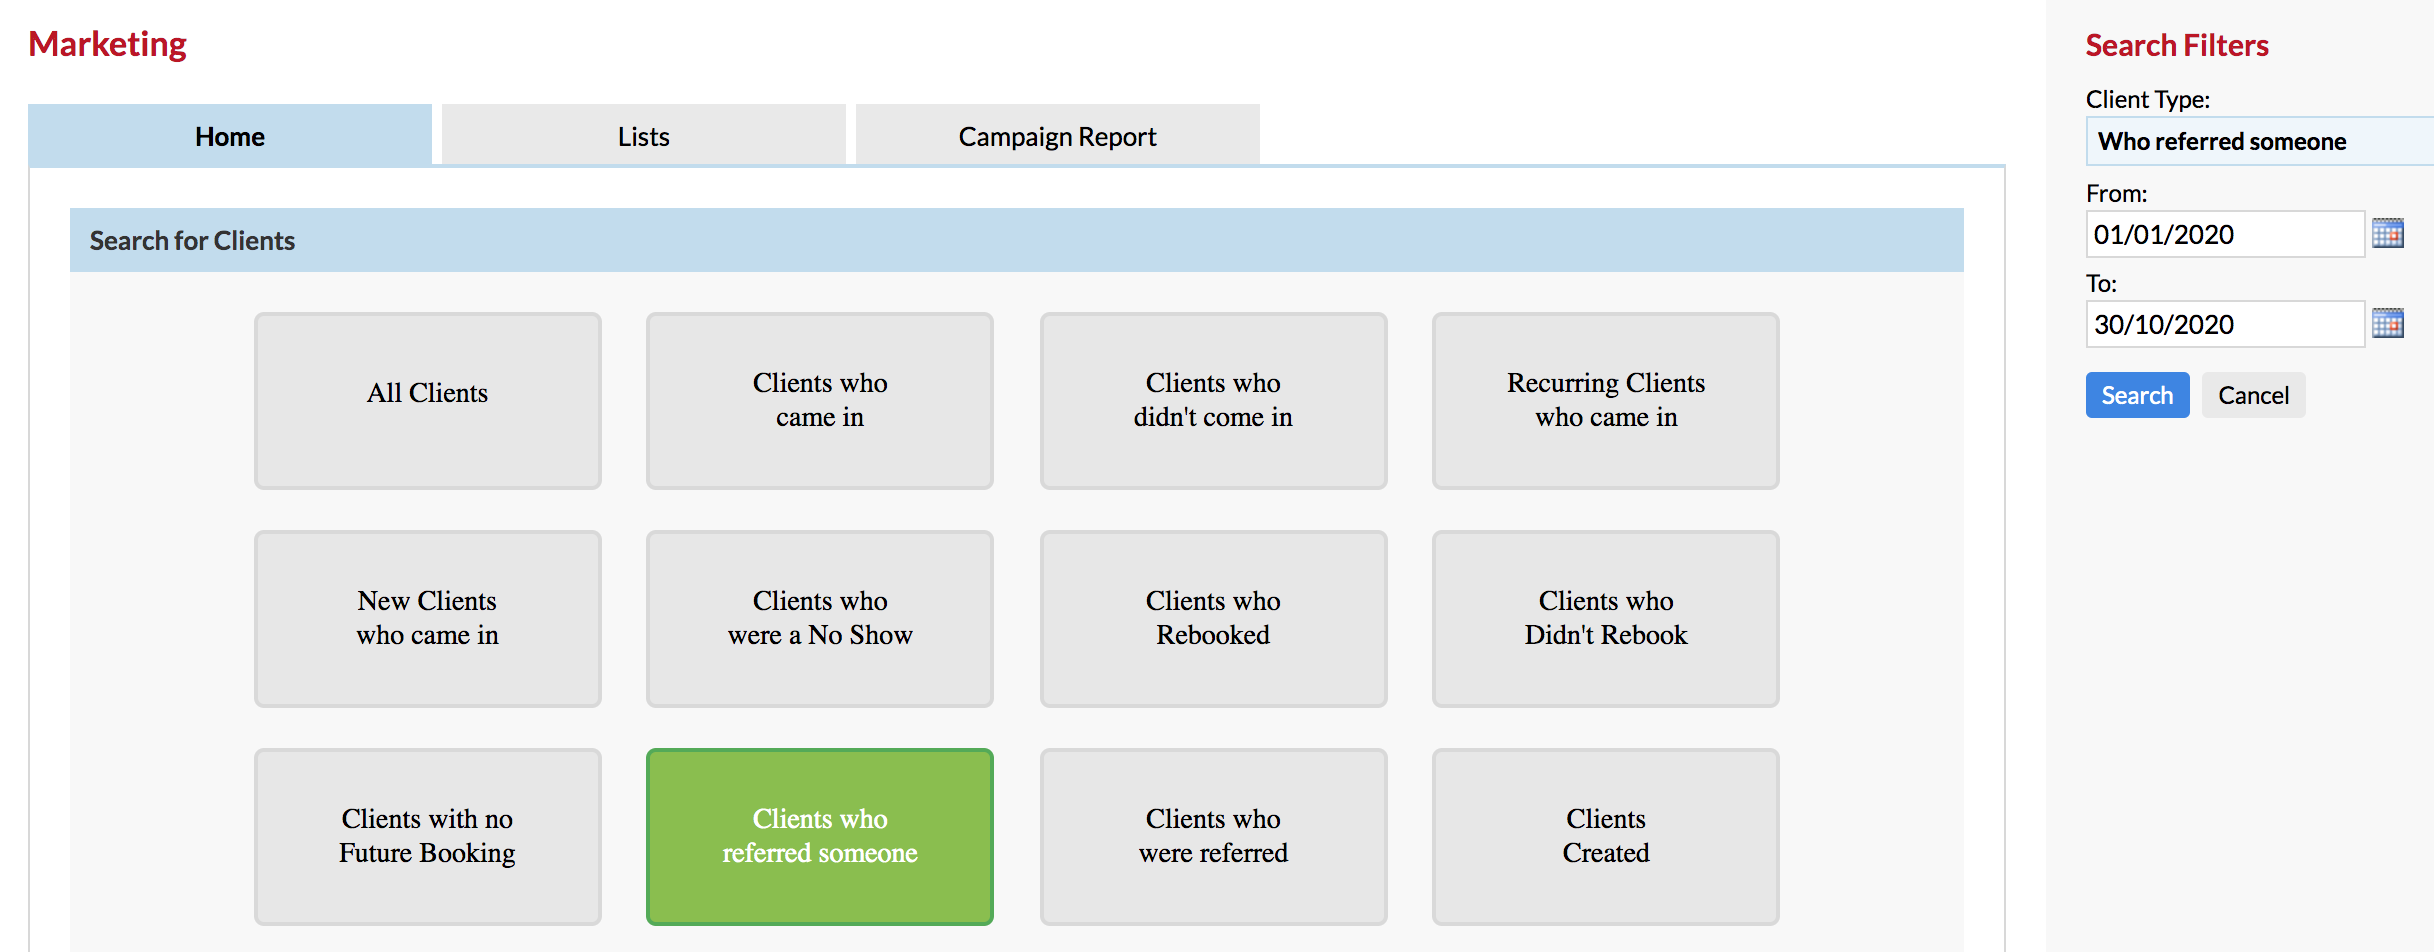Edit the From date field
The image size is (2434, 952).
[x=2225, y=234]
